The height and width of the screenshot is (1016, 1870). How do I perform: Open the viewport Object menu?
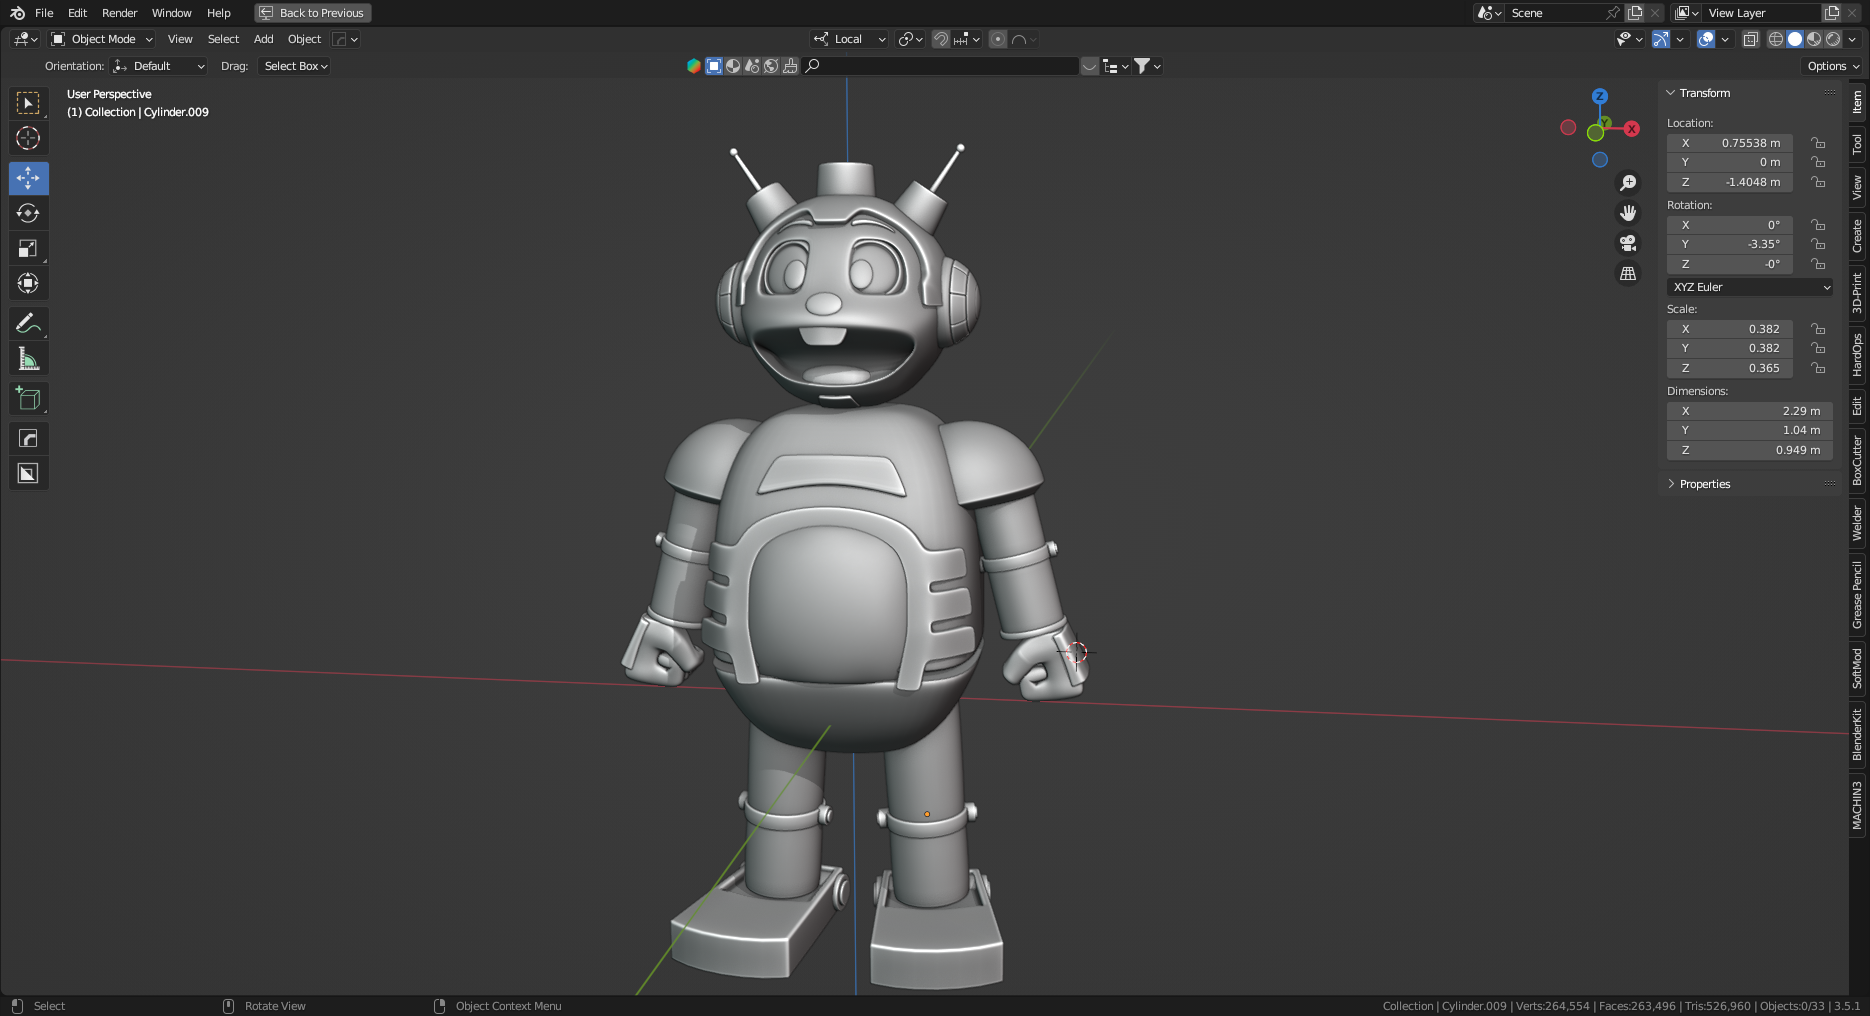[304, 39]
